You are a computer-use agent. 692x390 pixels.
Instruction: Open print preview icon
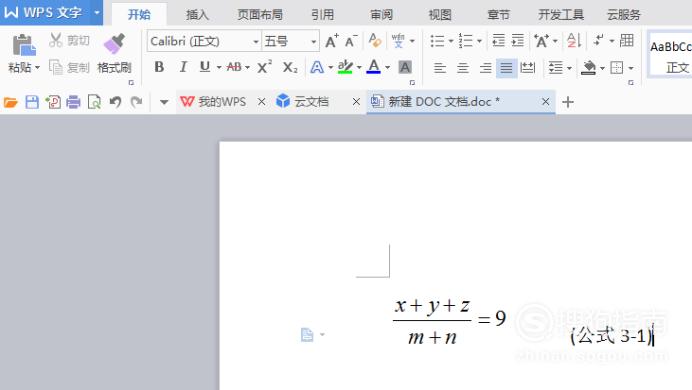(x=94, y=102)
